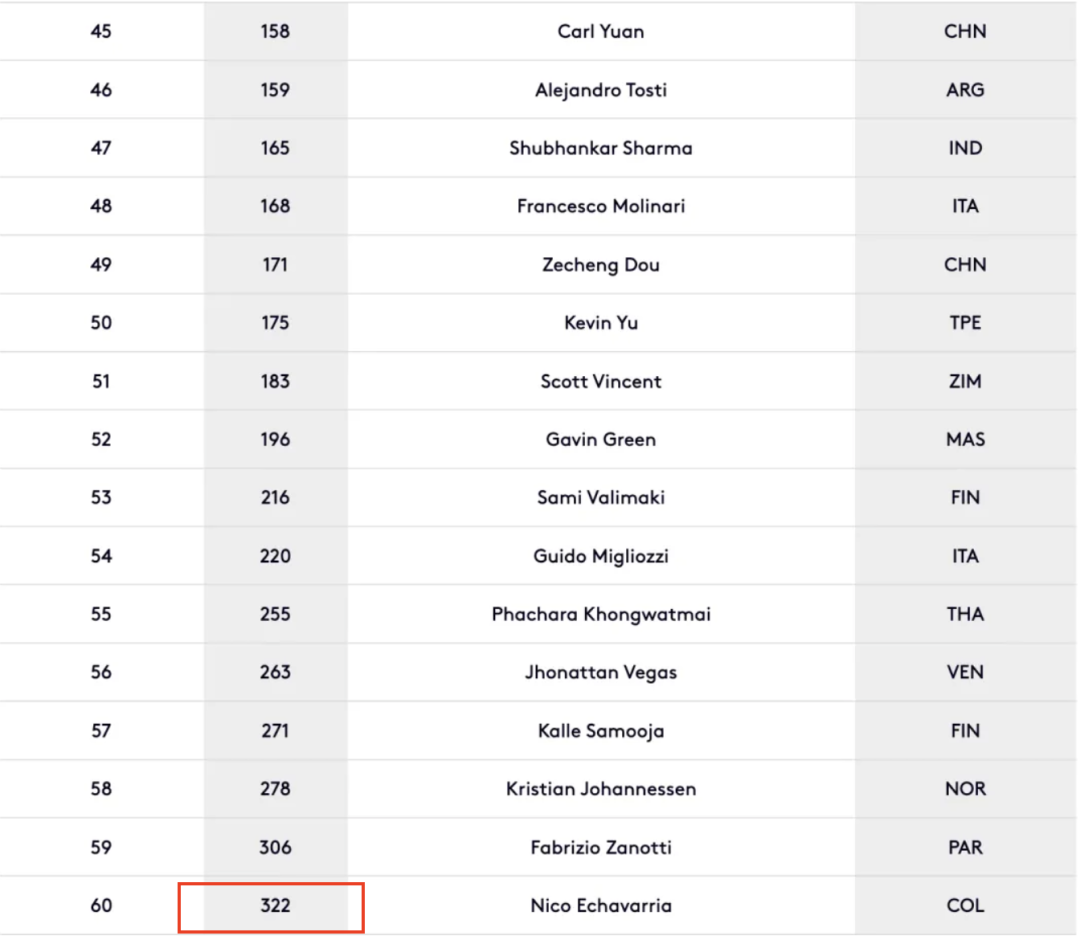This screenshot has height=940, width=1080.
Task: Click the highlighted 322 ranking cell
Action: (x=275, y=906)
